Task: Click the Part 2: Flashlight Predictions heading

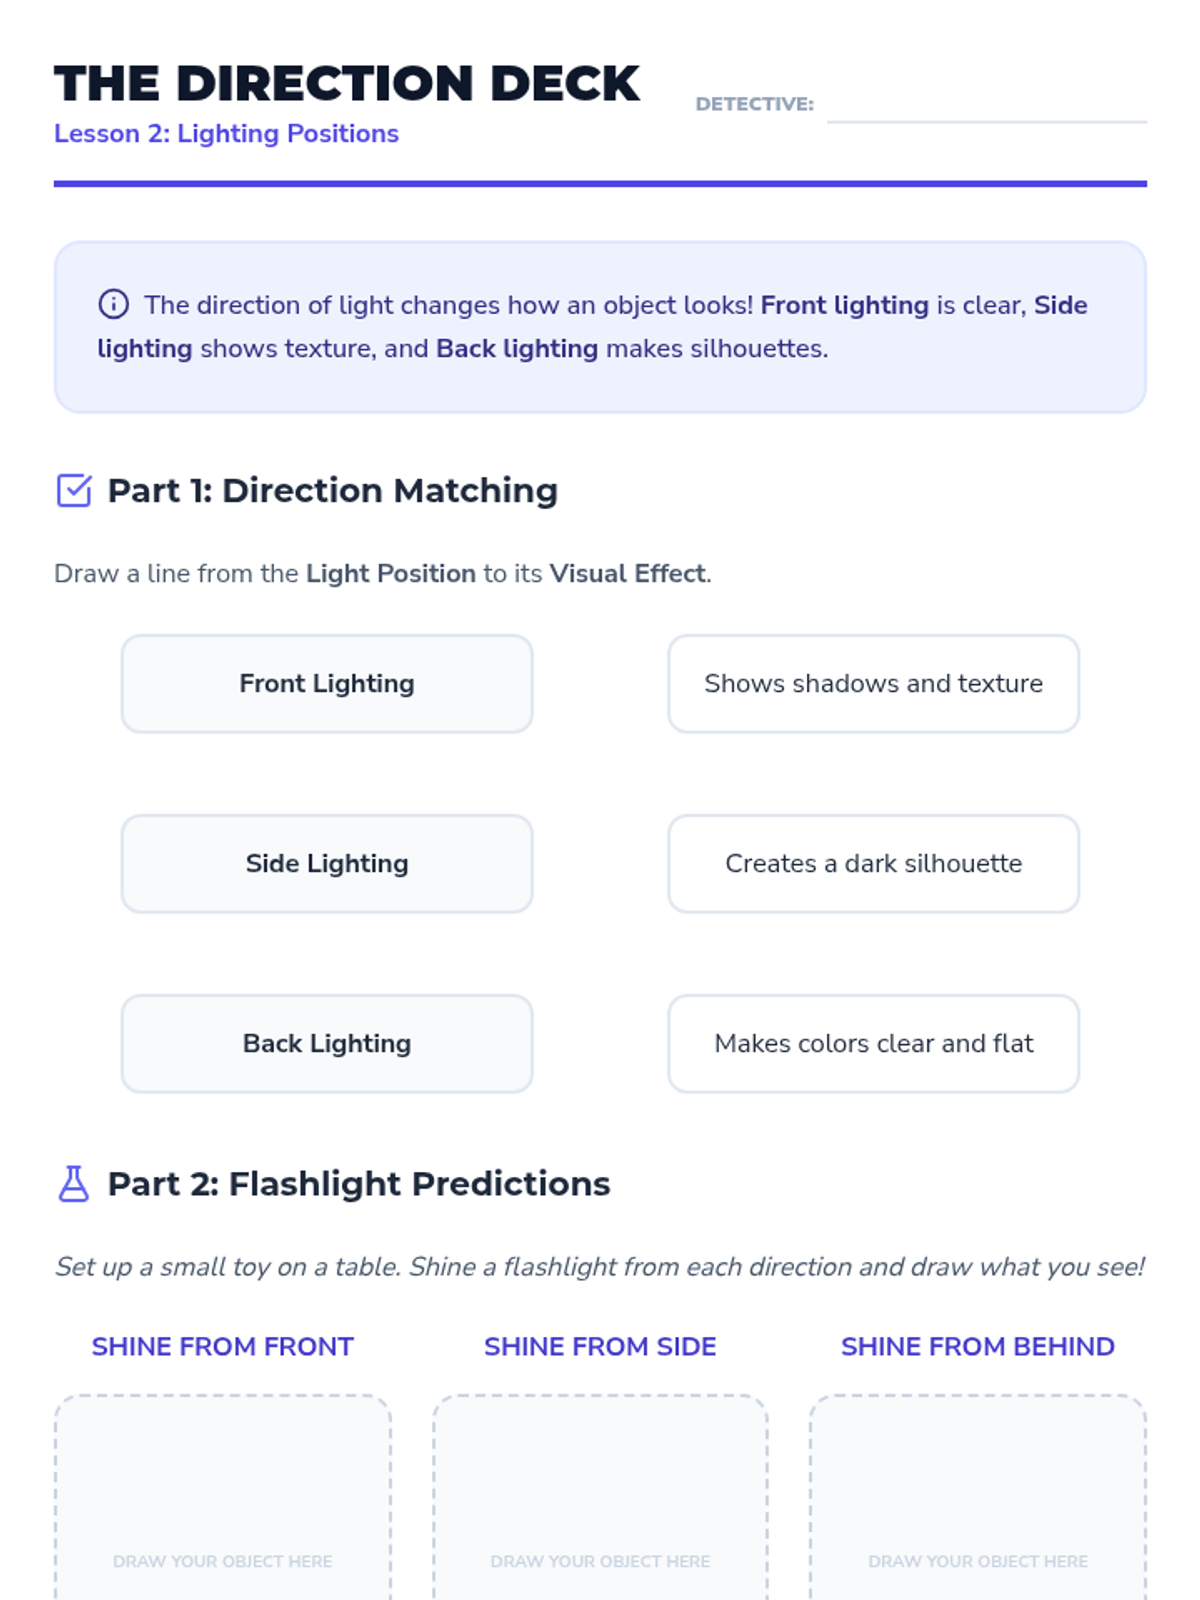Action: coord(358,1184)
